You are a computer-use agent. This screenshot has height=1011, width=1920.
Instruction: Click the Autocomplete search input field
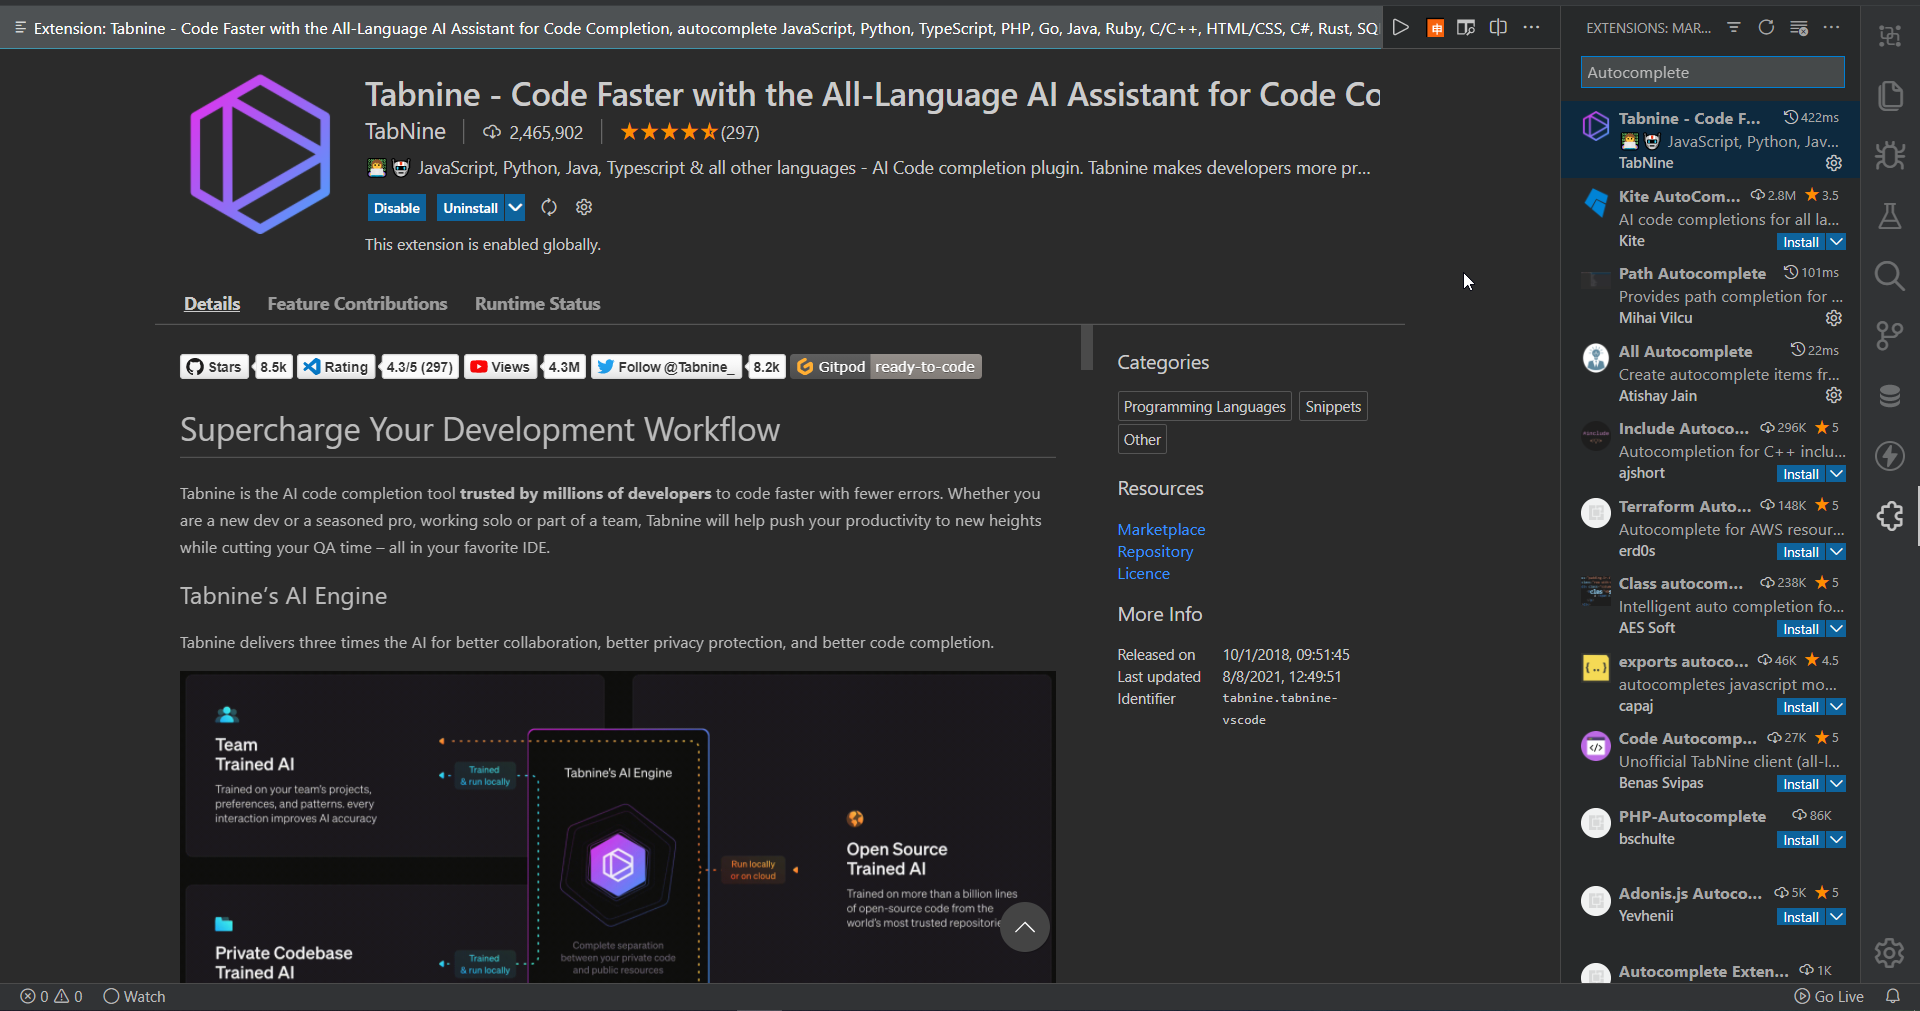[1713, 72]
